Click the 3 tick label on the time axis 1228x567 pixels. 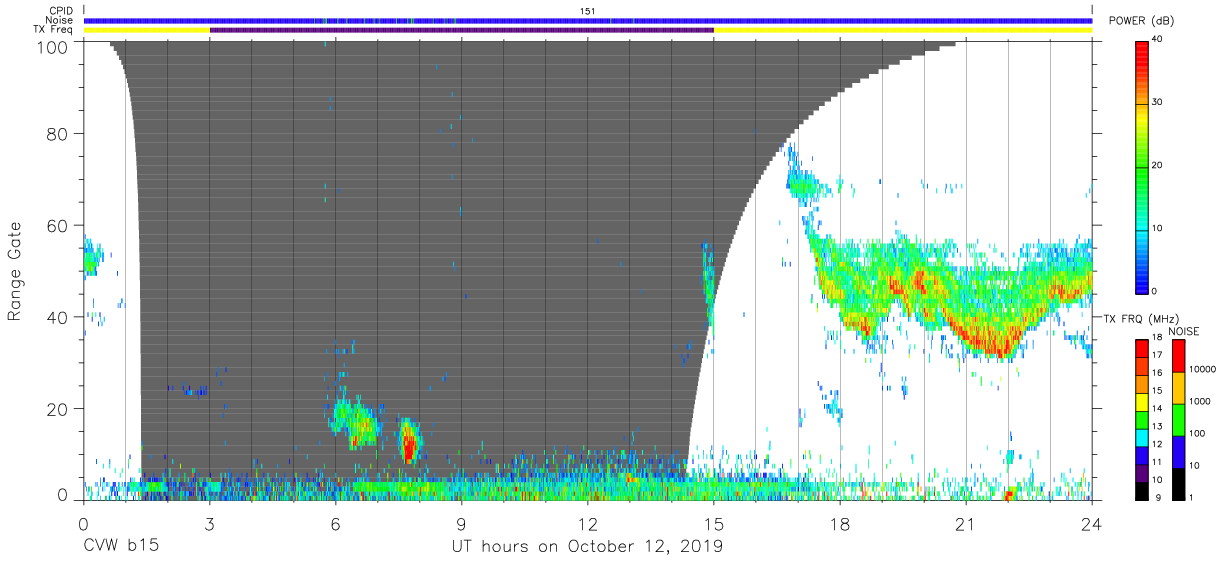210,523
